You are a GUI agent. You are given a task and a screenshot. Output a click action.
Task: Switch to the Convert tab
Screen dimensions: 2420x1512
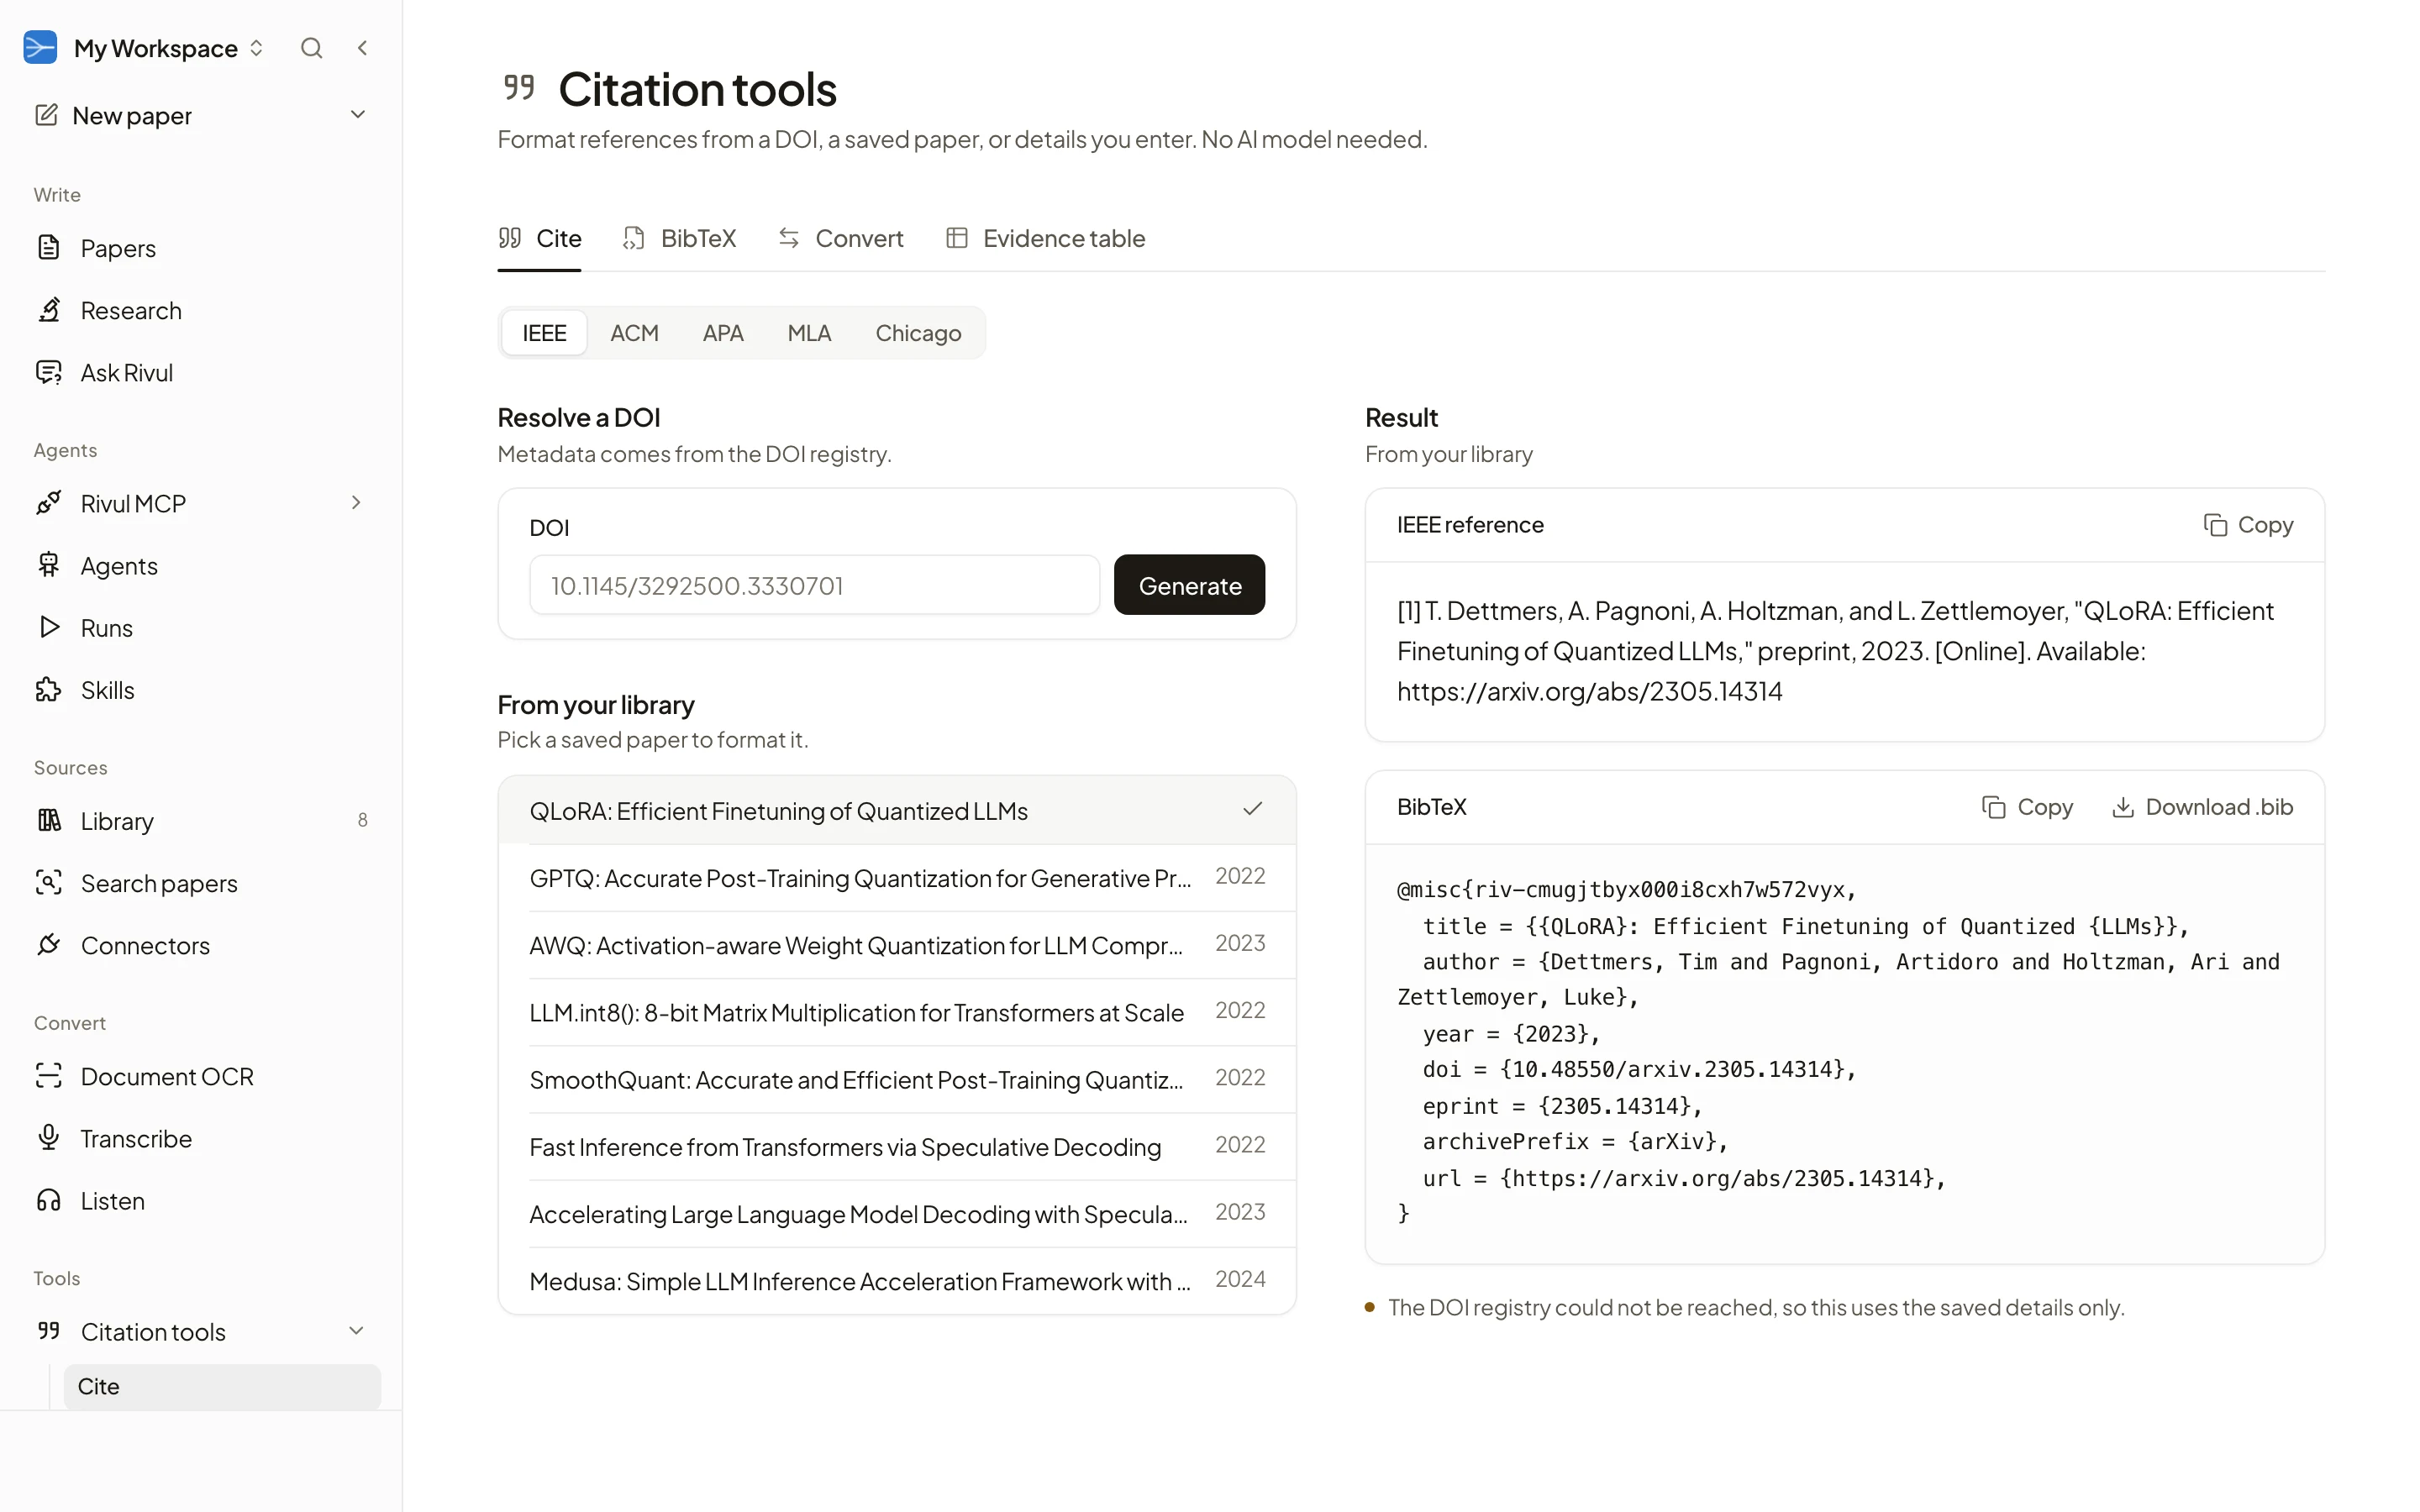click(x=840, y=238)
